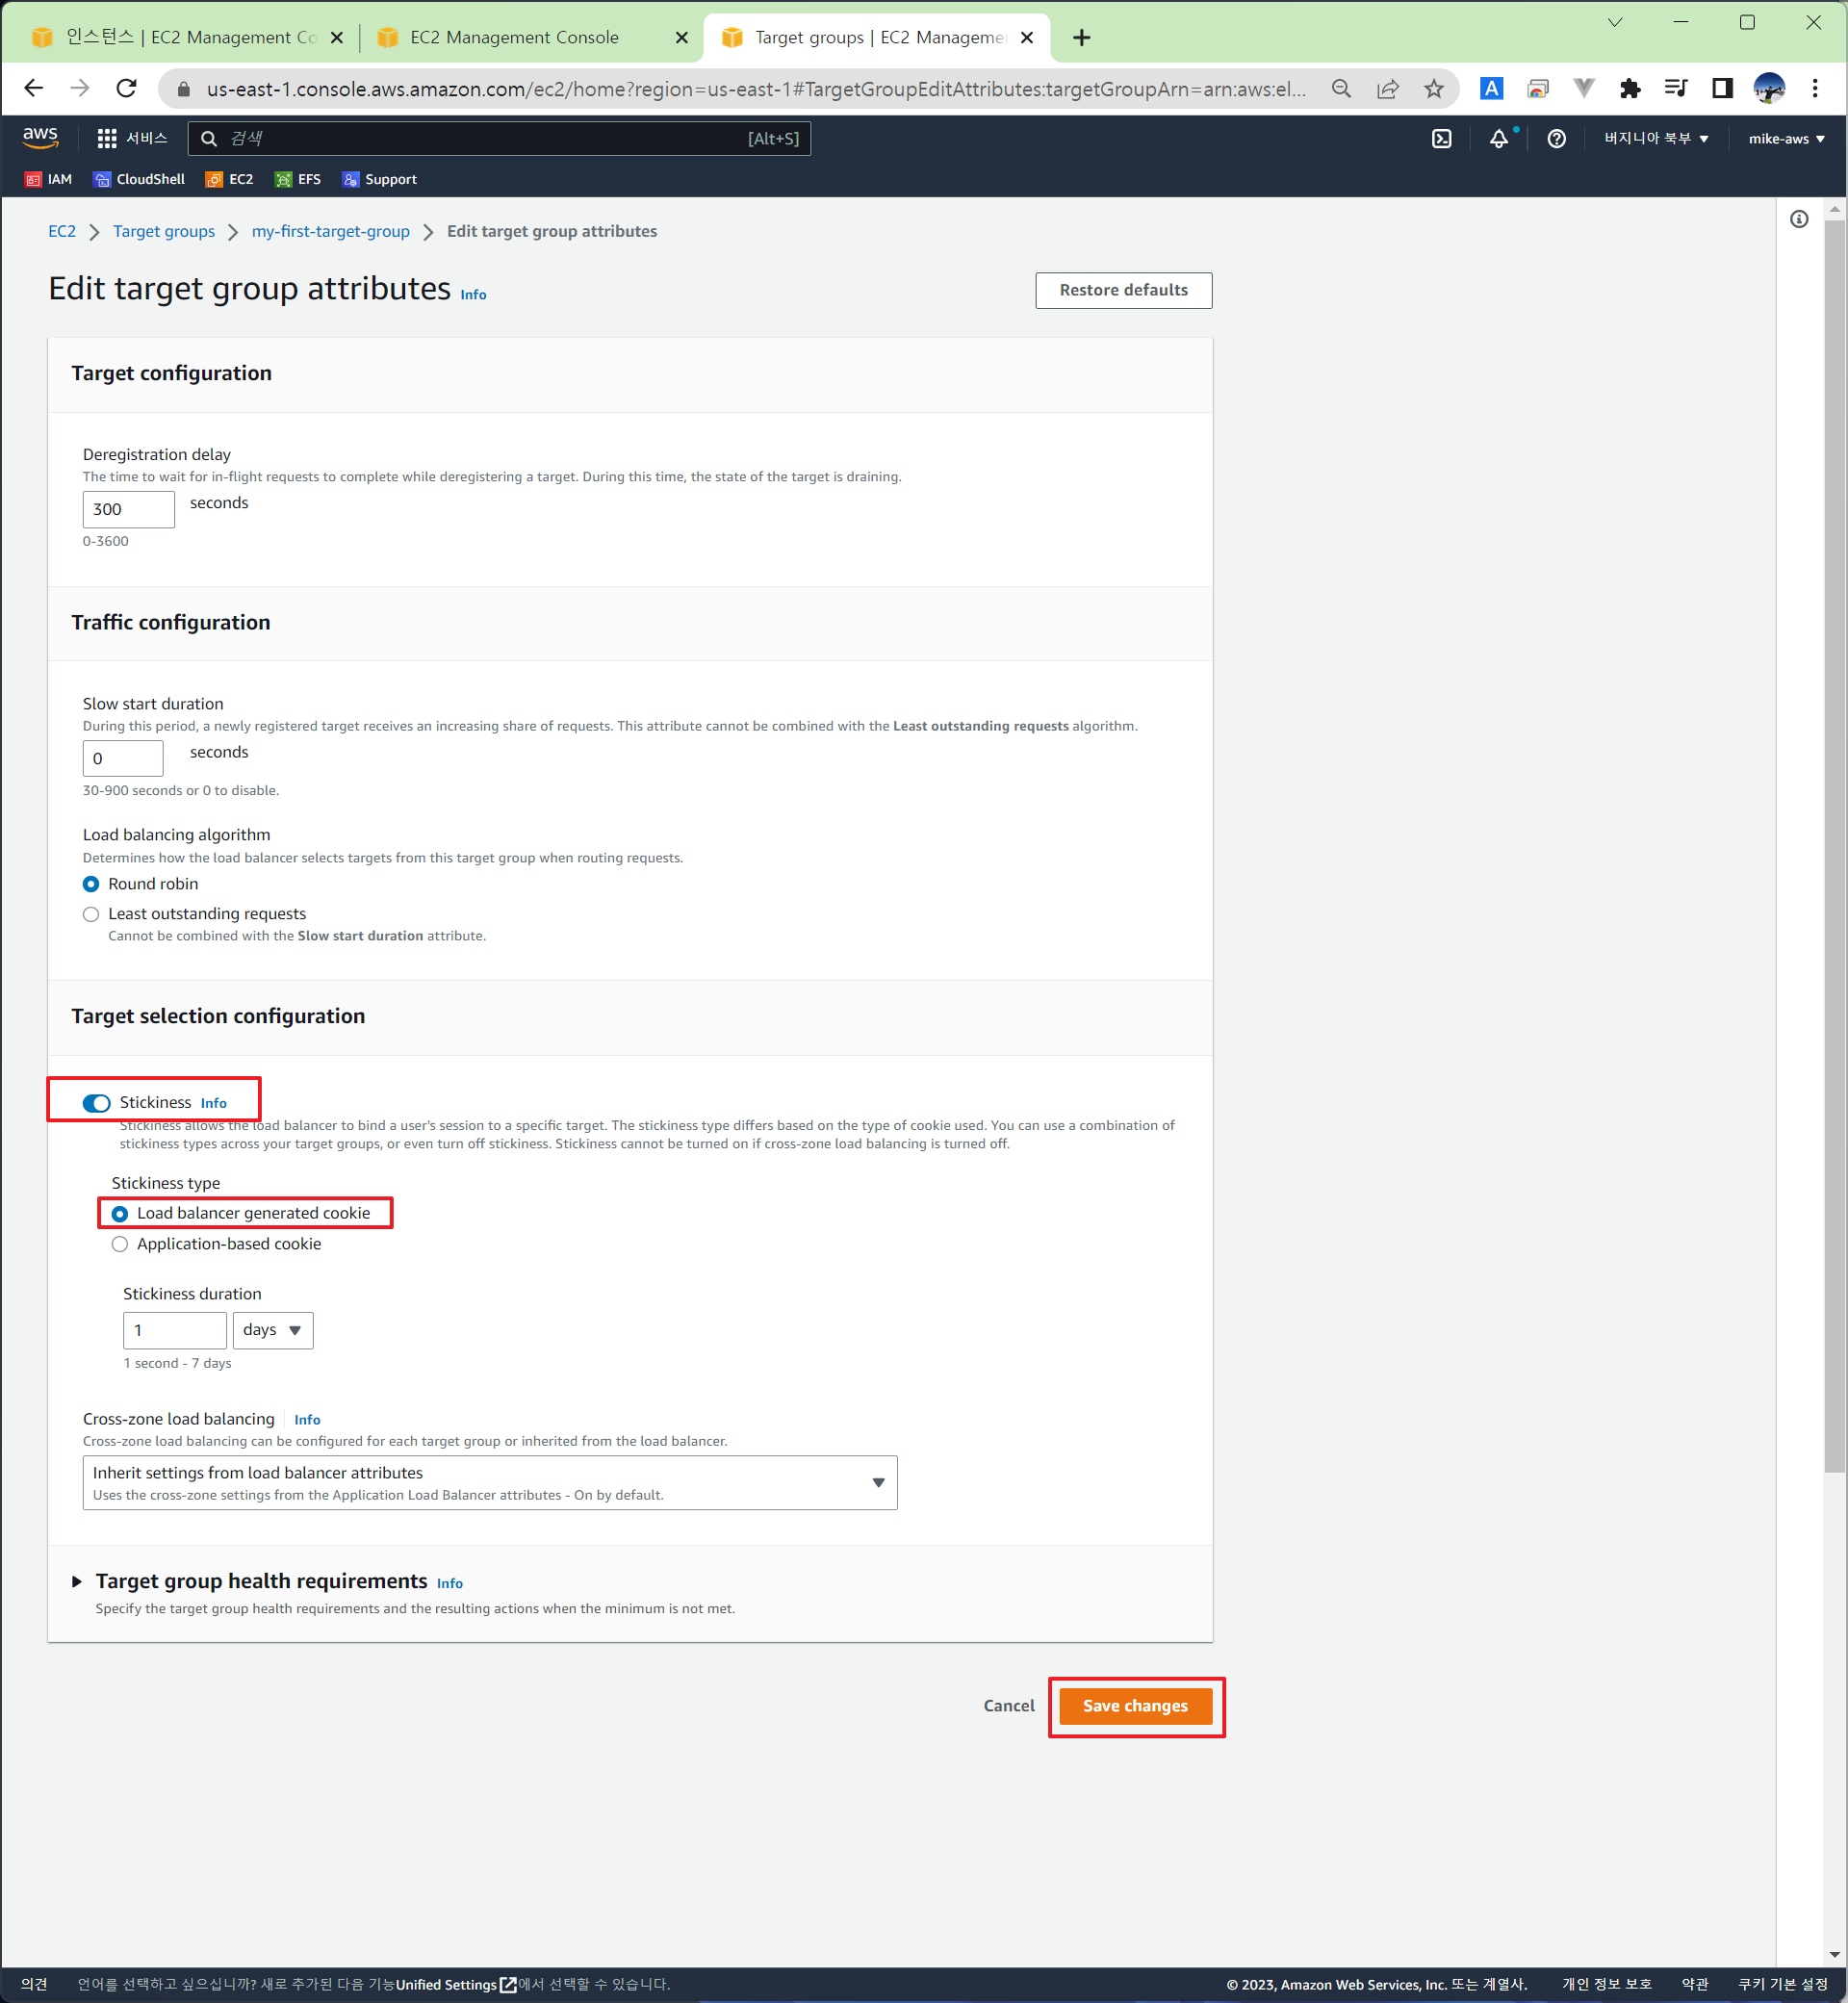Open a new browser tab with plus icon
This screenshot has height=2003, width=1848.
[1081, 38]
